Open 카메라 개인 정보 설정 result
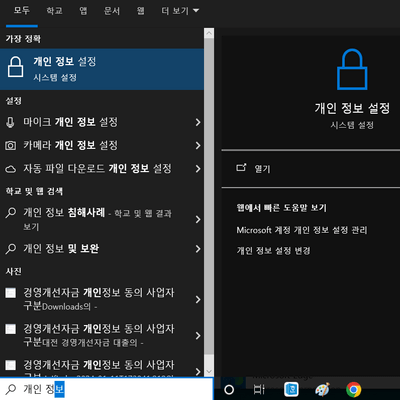The image size is (400, 400). point(102,145)
